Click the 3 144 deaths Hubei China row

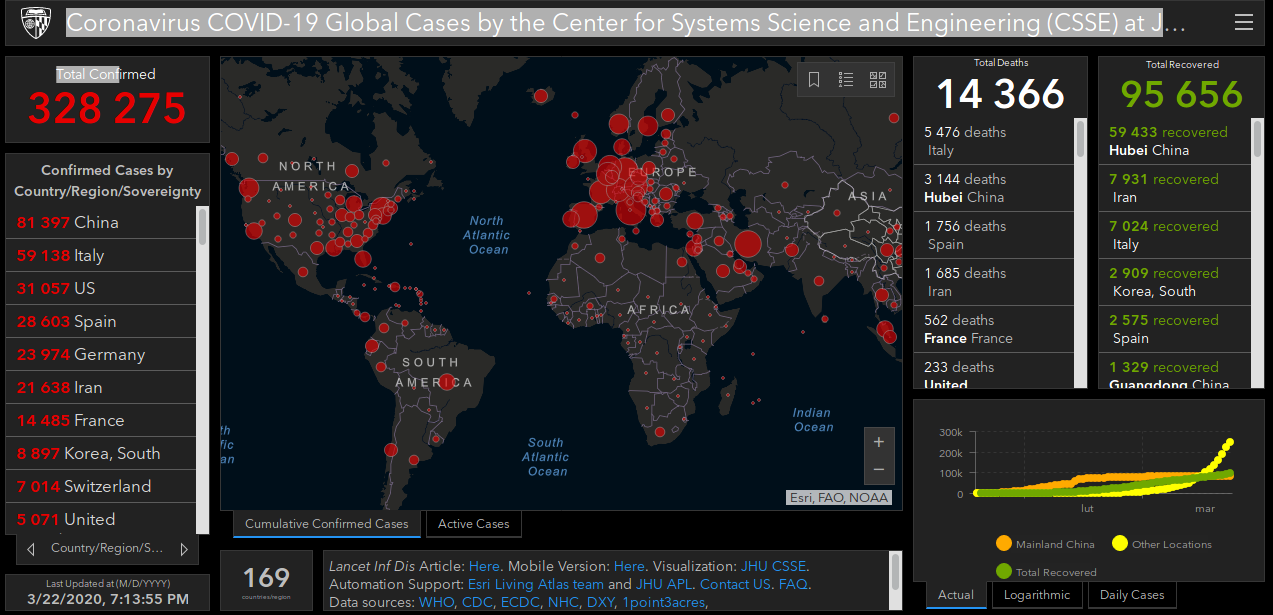point(993,188)
